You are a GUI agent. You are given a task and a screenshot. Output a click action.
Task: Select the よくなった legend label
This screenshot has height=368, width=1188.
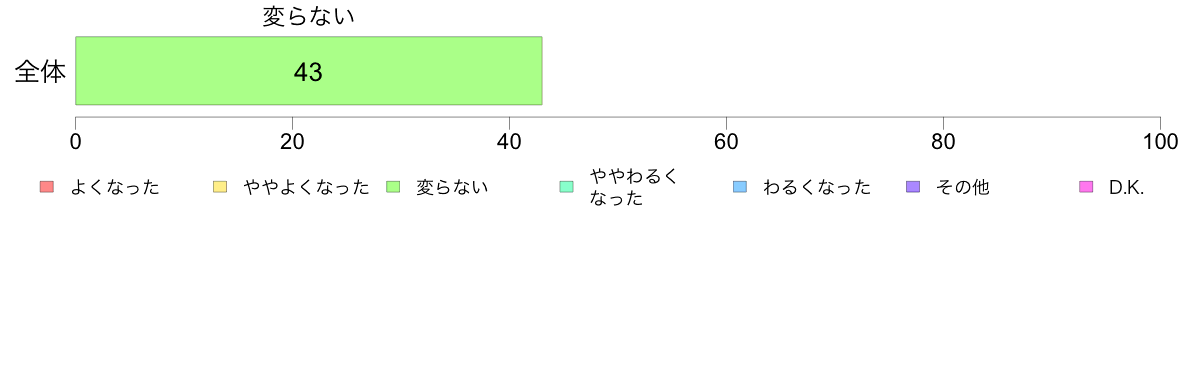point(114,187)
